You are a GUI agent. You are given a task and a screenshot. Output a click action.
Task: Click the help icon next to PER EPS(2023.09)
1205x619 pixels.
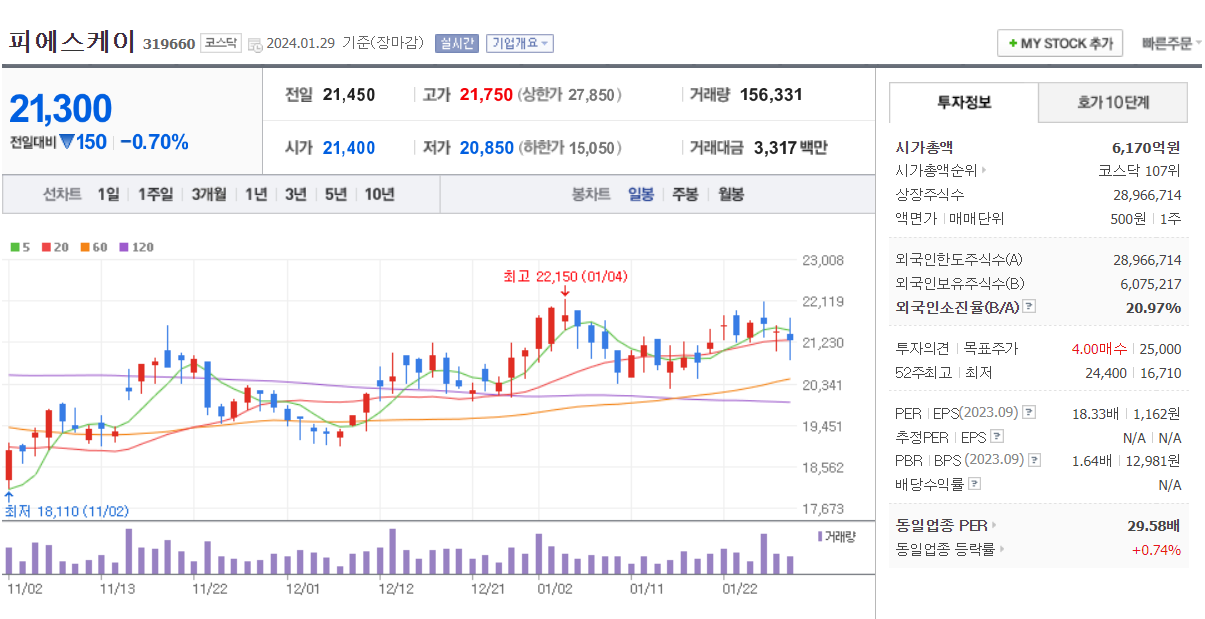[1029, 413]
